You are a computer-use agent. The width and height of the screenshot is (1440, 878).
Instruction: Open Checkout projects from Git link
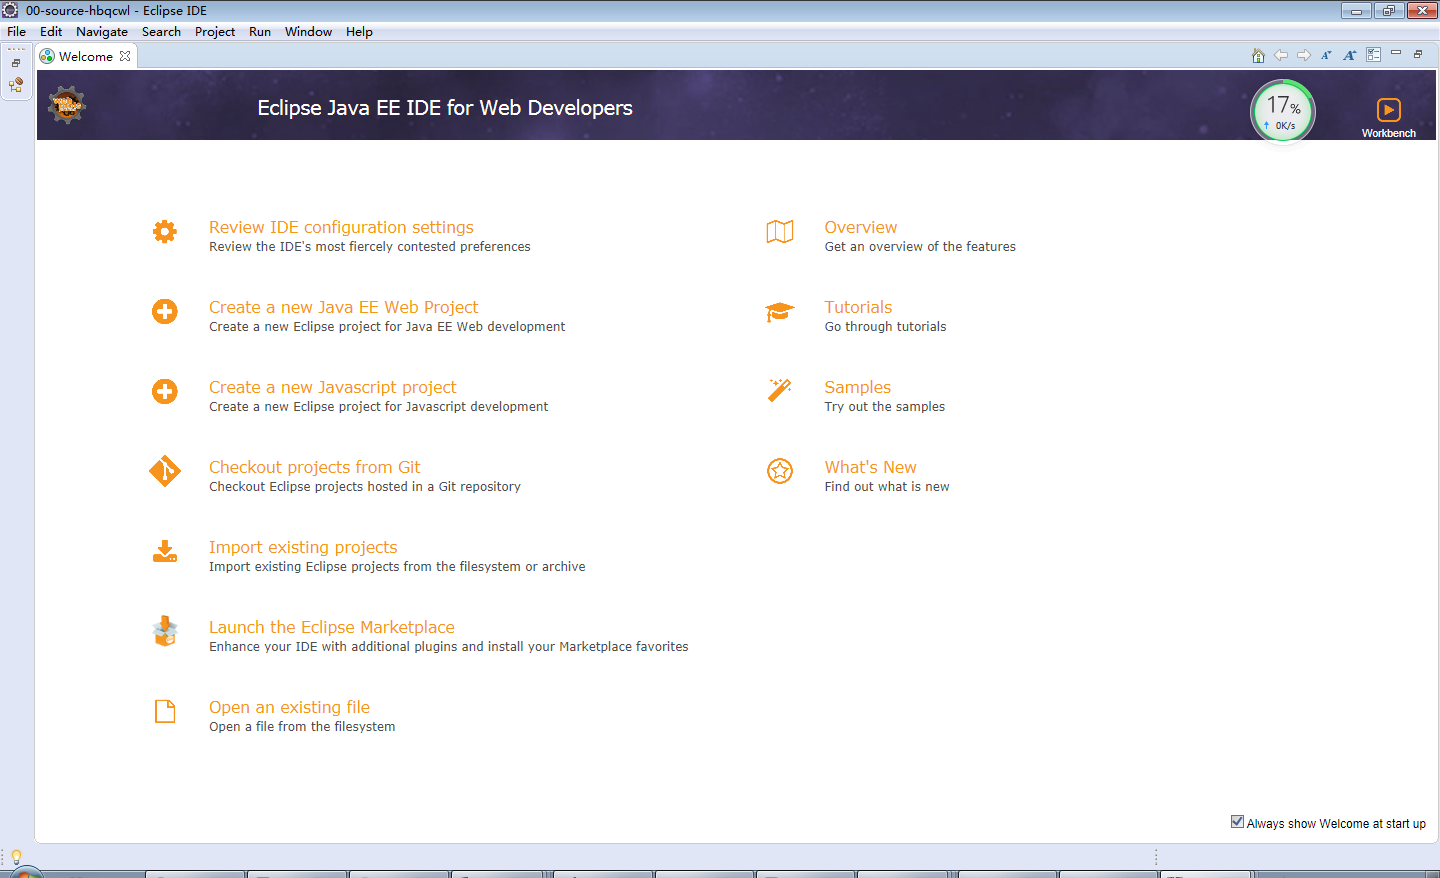click(314, 467)
